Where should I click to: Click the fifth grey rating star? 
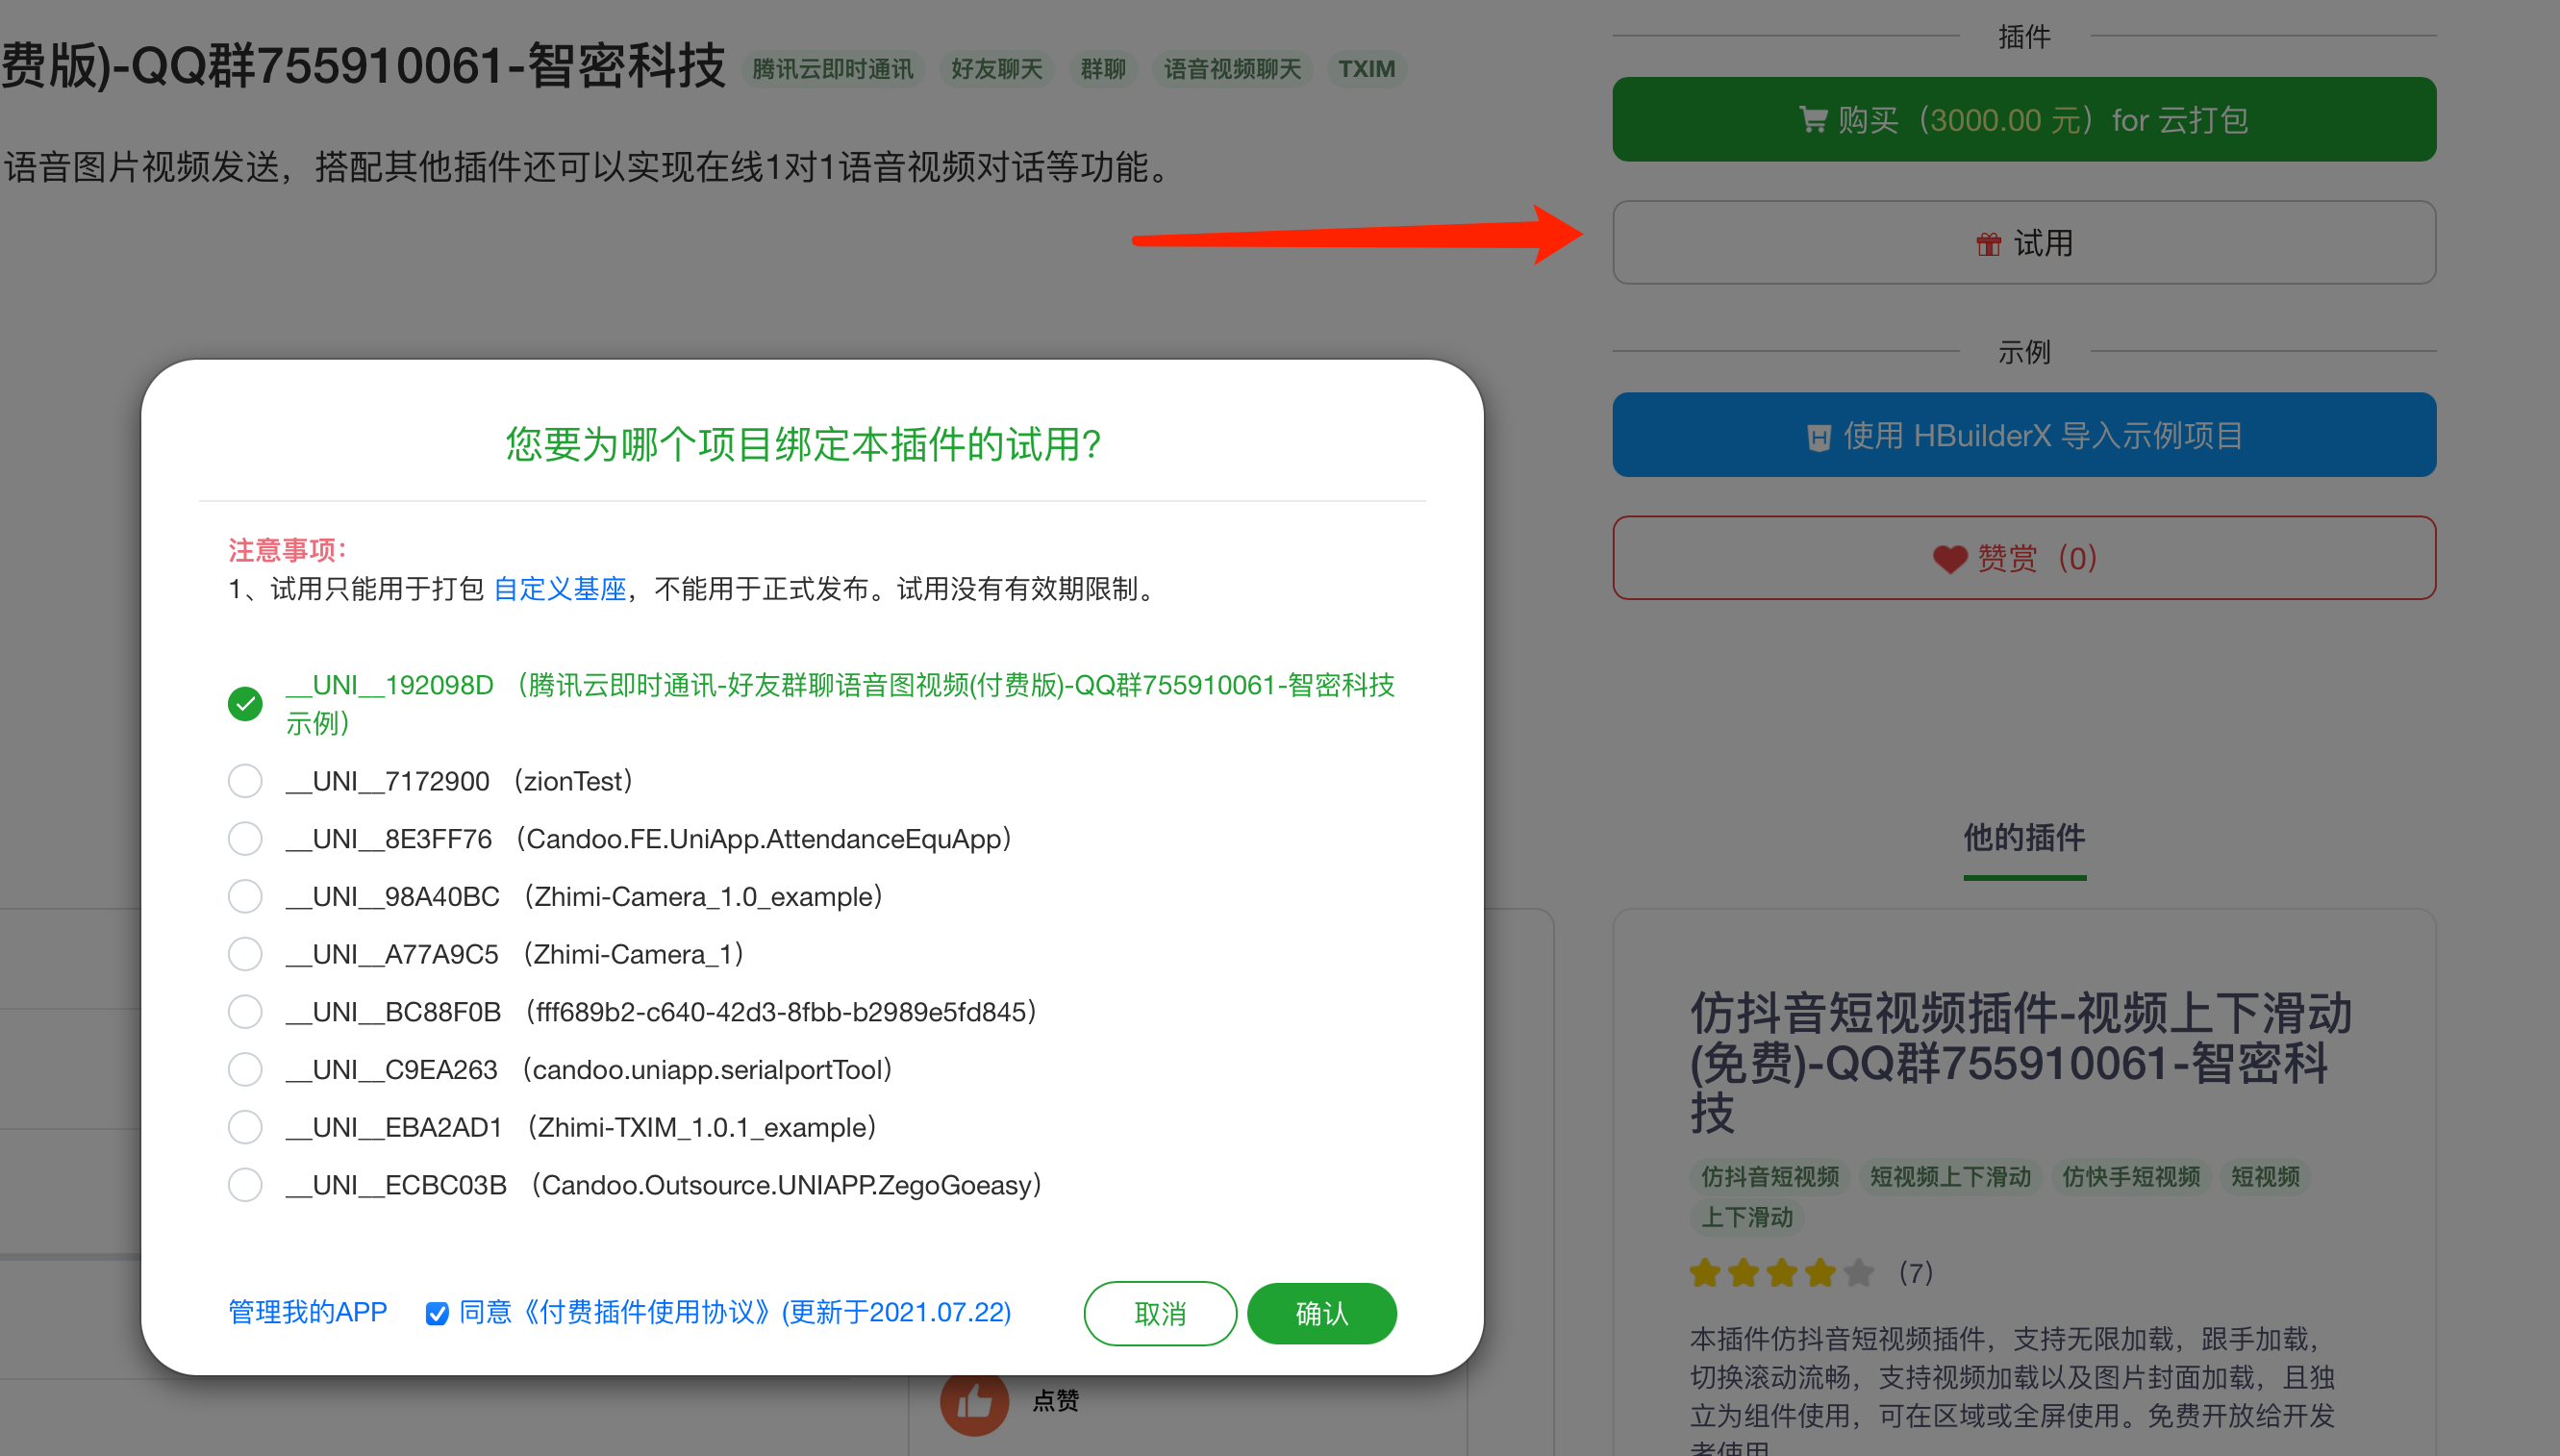(x=1859, y=1273)
